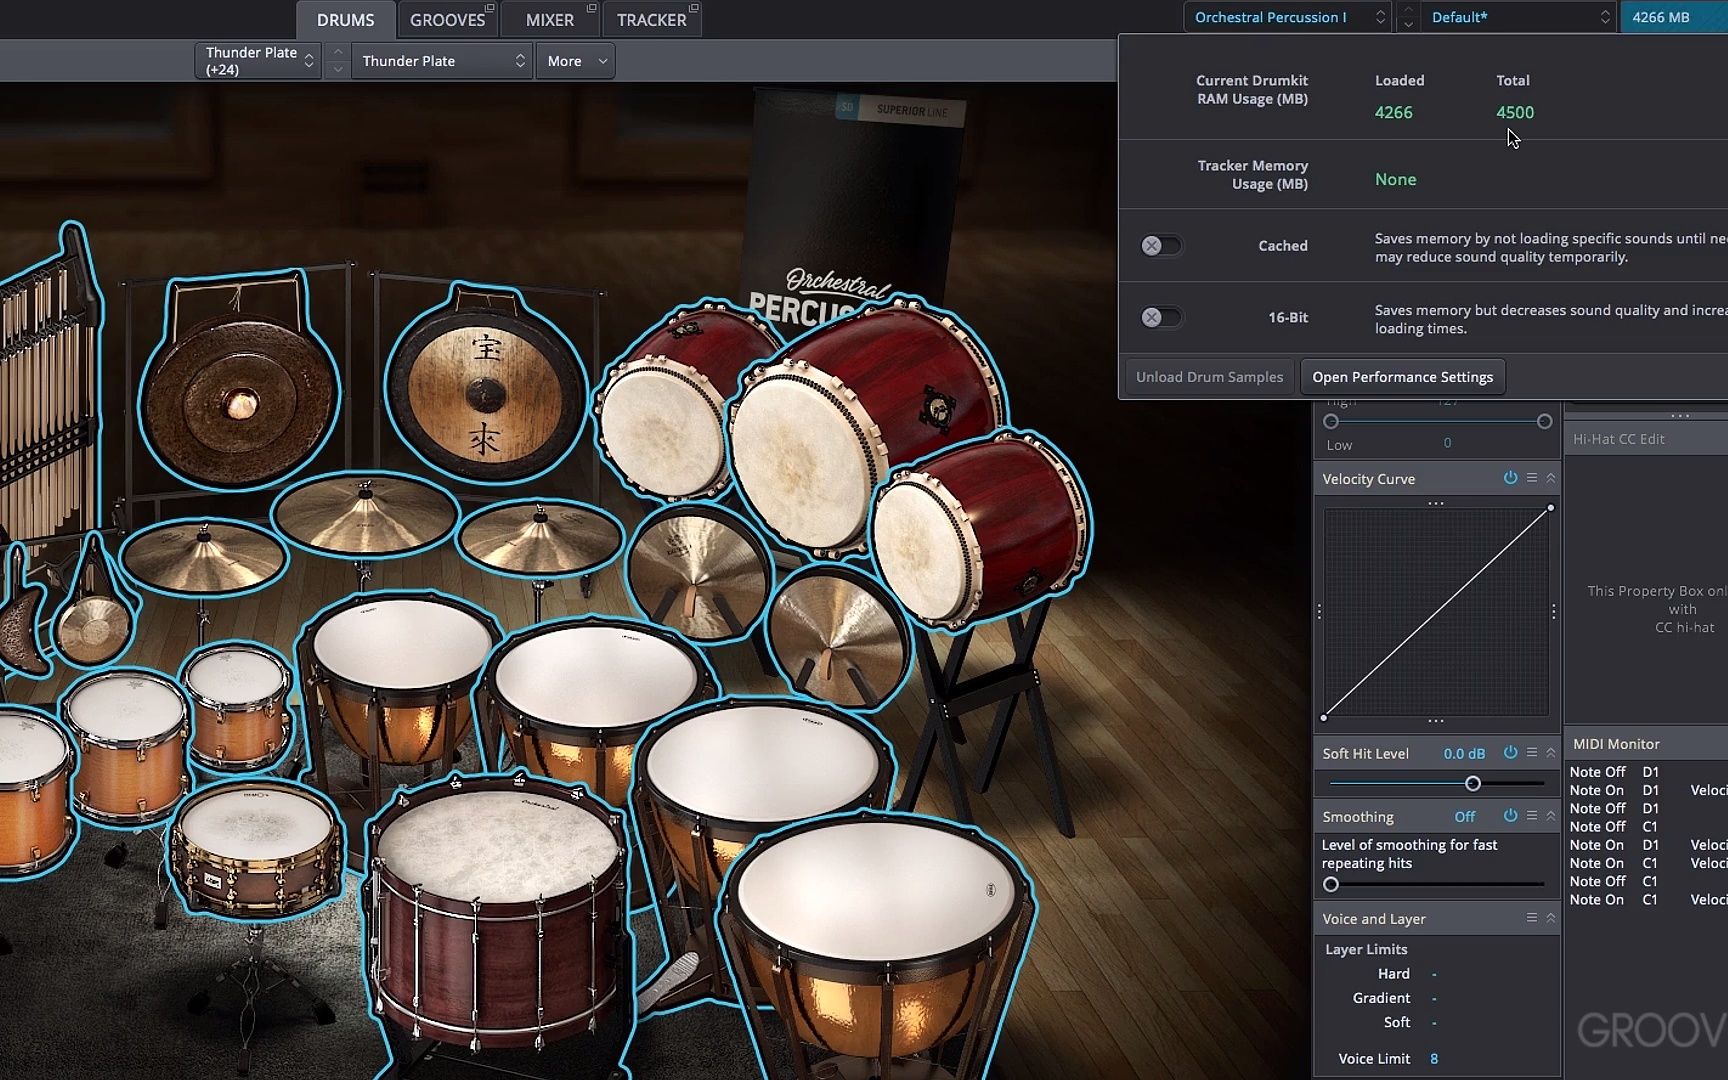Click the pop-out icon on GROOVES tab
Image resolution: width=1728 pixels, height=1080 pixels.
pos(489,7)
